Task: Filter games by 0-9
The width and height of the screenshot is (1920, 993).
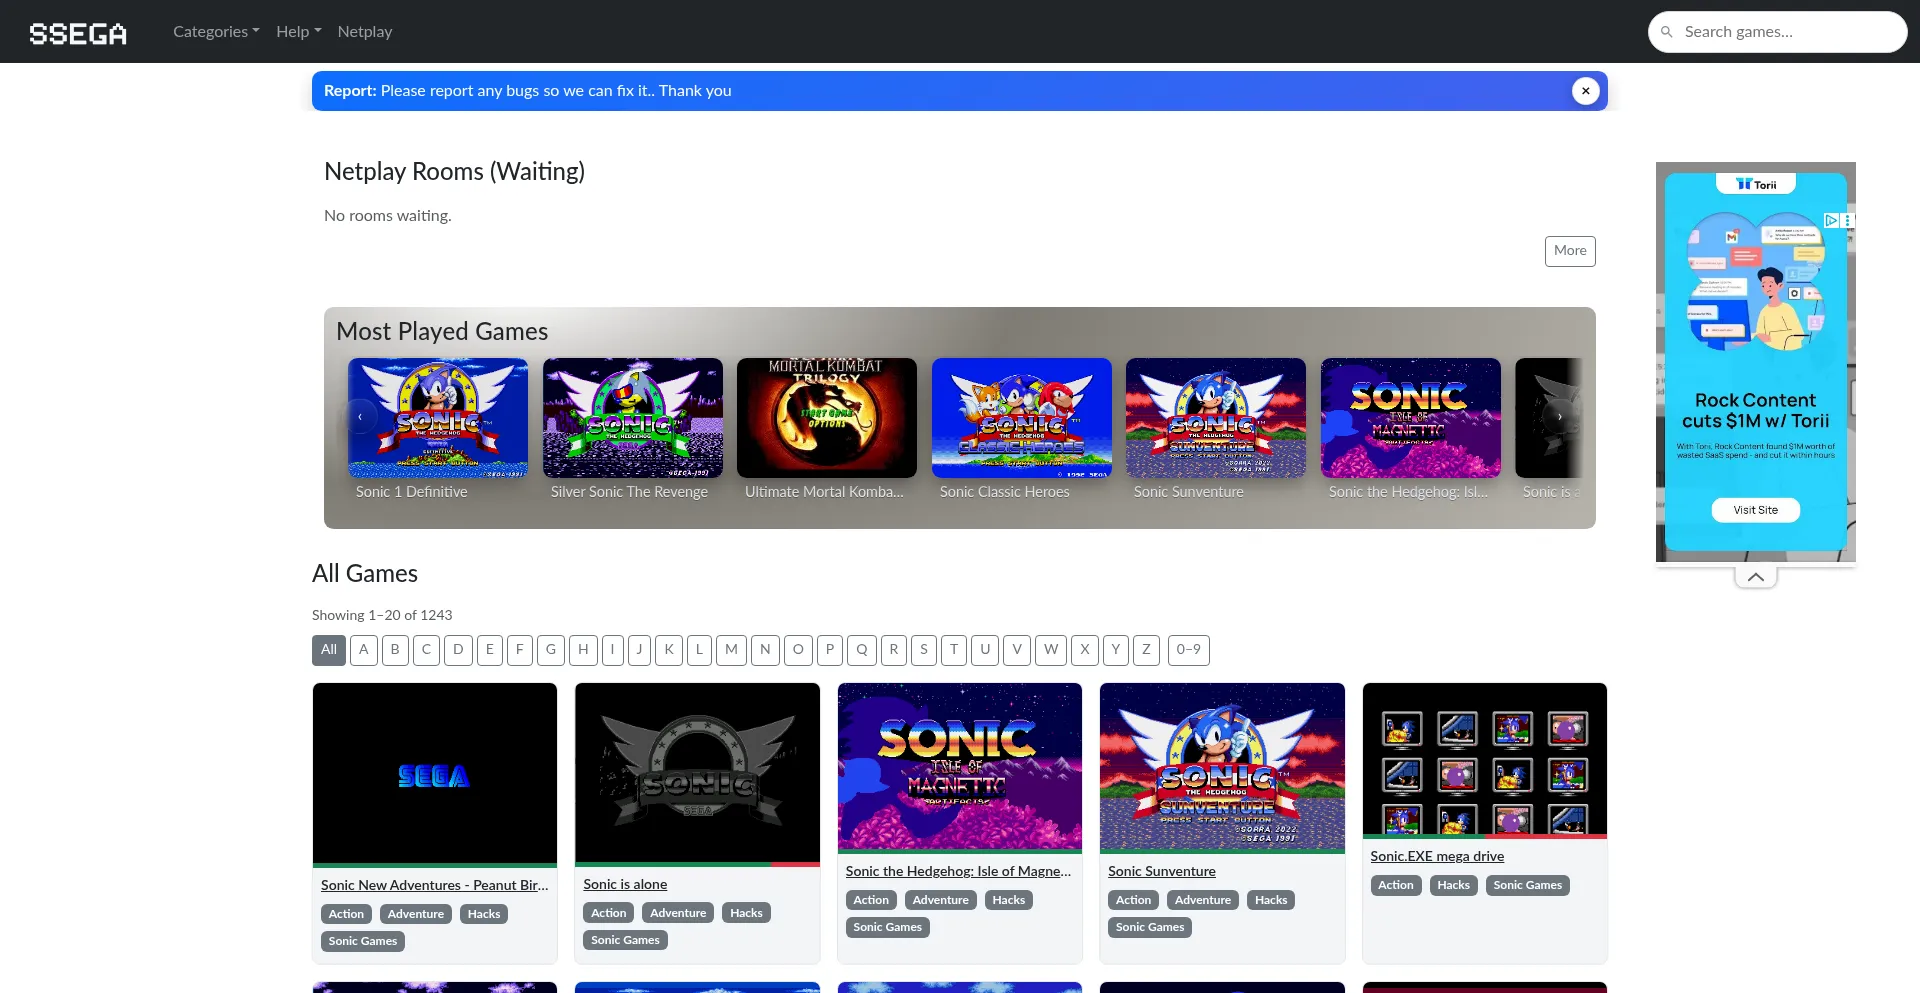Action: point(1188,650)
